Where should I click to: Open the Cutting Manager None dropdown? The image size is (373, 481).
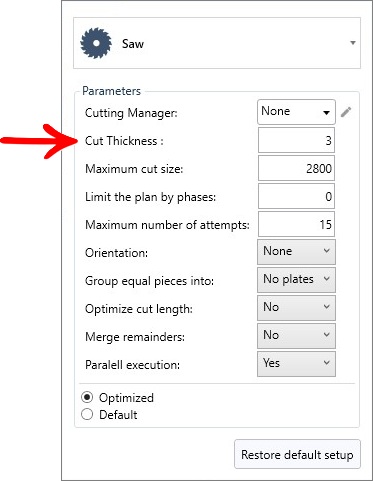(296, 112)
